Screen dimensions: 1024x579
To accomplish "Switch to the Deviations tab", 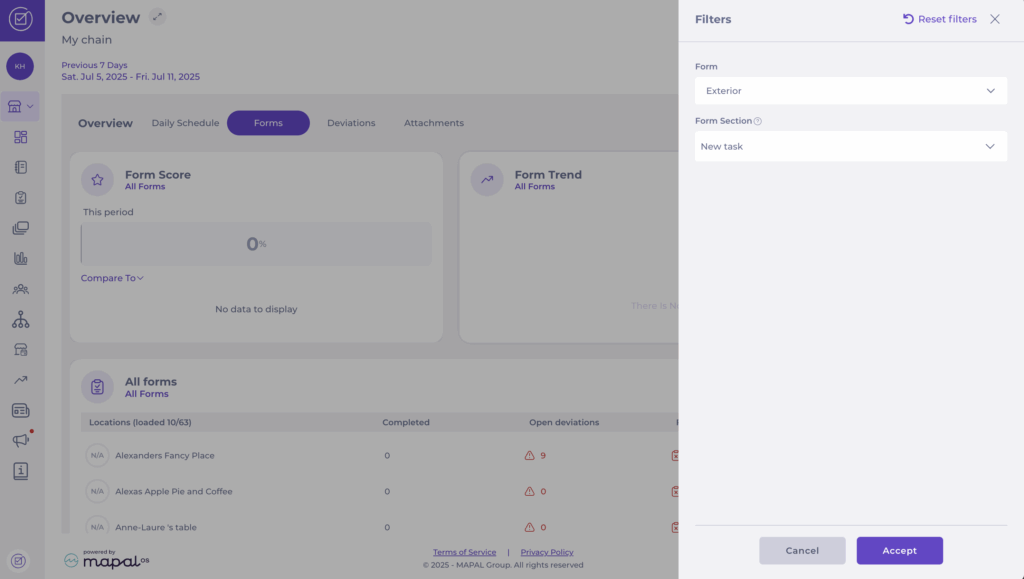I will [x=351, y=123].
